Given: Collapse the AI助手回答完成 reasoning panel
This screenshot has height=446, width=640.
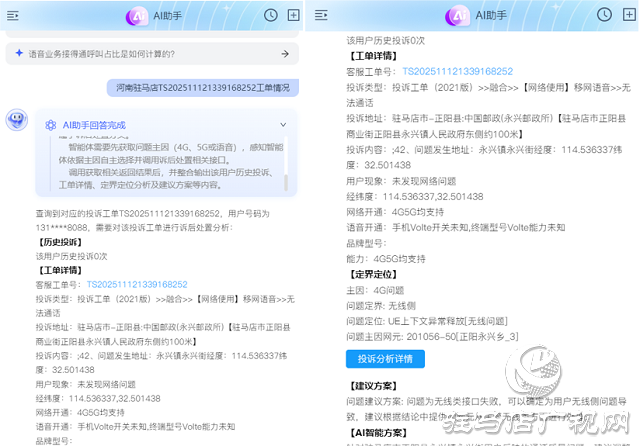Looking at the screenshot, I should click(x=283, y=125).
